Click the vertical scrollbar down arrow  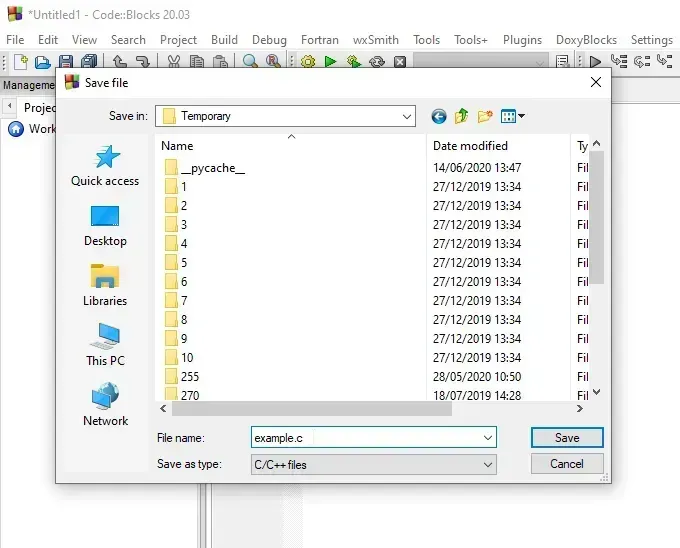pos(596,392)
